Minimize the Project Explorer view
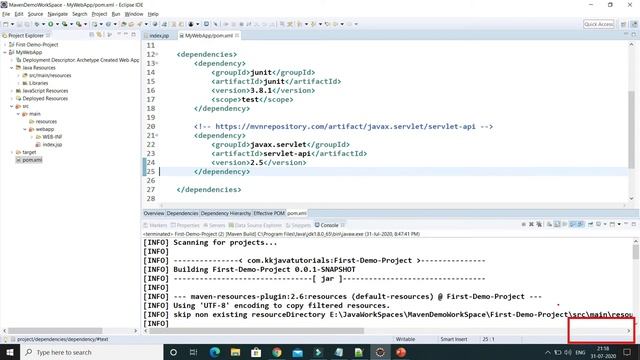The image size is (640, 360). pyautogui.click(x=126, y=35)
